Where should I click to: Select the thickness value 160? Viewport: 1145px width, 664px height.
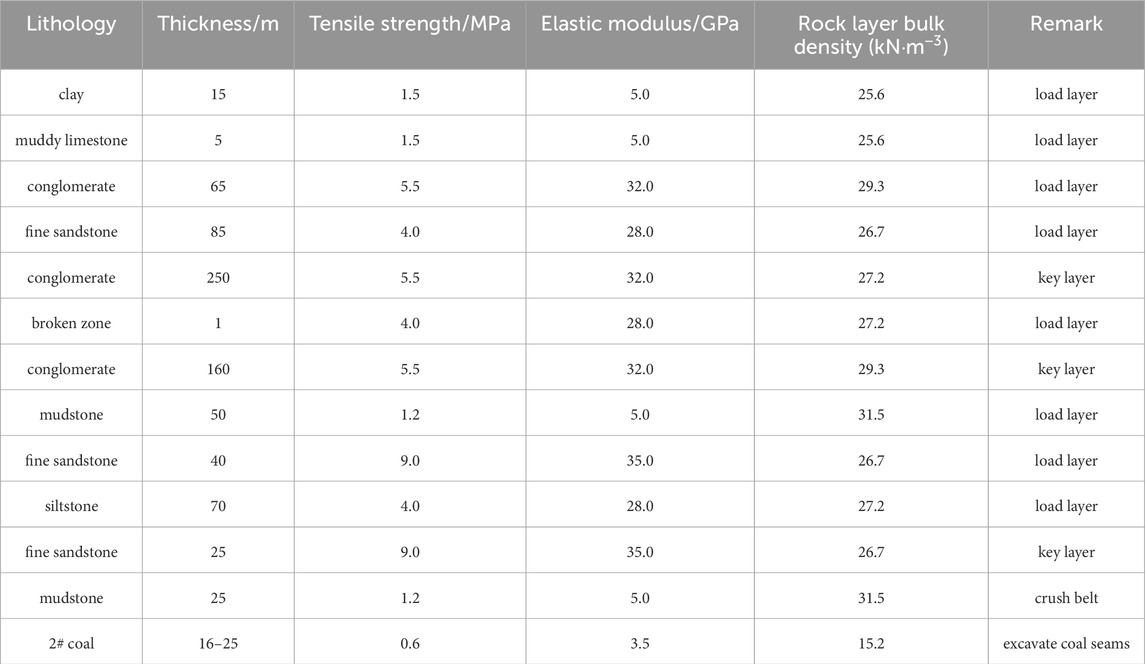(x=218, y=370)
